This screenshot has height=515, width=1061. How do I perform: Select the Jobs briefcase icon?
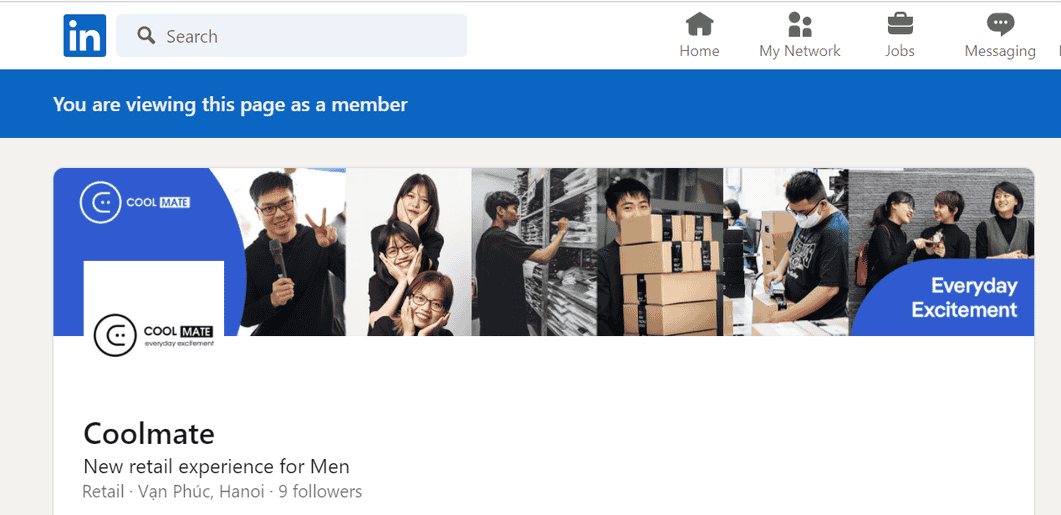pyautogui.click(x=899, y=24)
